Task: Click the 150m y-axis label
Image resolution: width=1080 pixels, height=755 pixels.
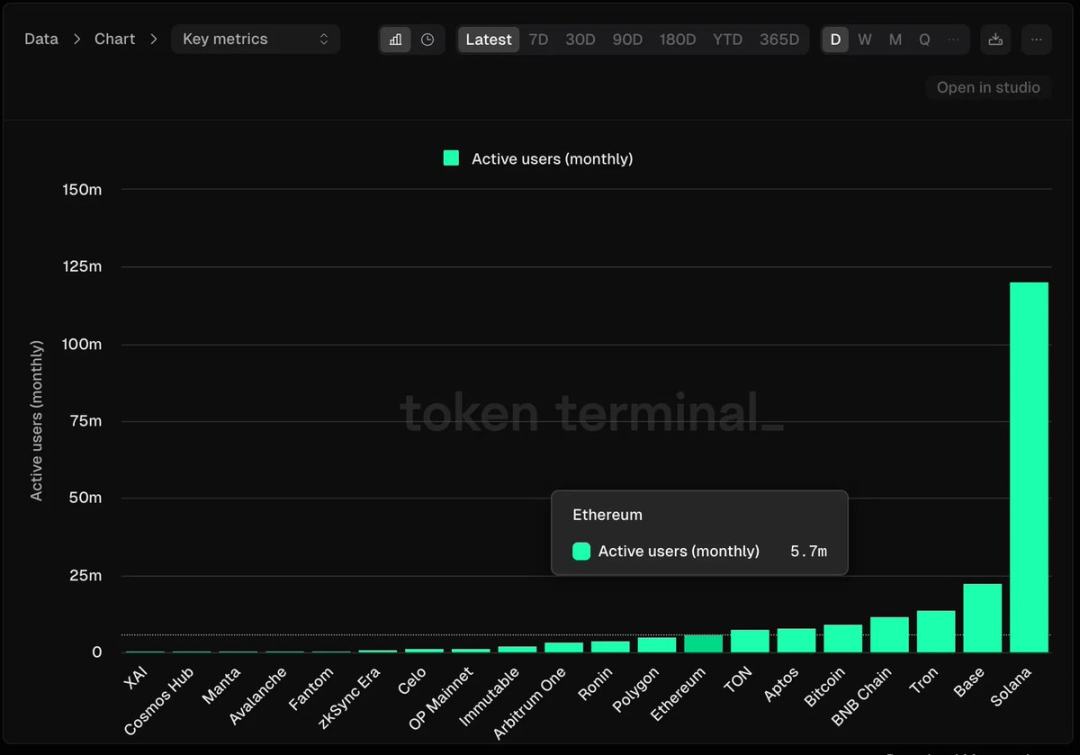Action: click(x=82, y=189)
